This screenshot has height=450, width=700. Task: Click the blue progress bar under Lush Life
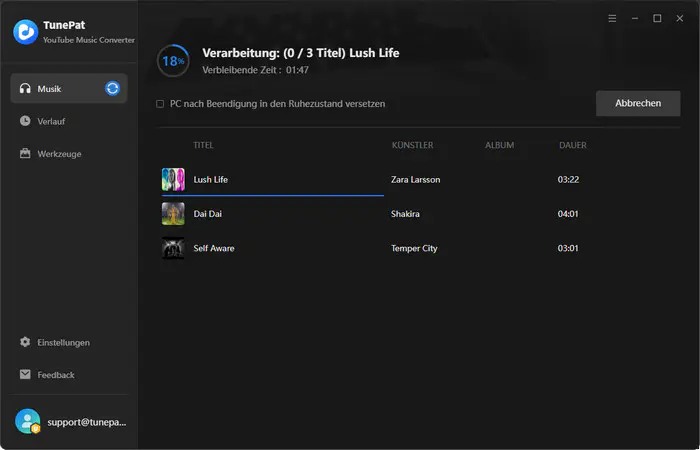click(273, 196)
